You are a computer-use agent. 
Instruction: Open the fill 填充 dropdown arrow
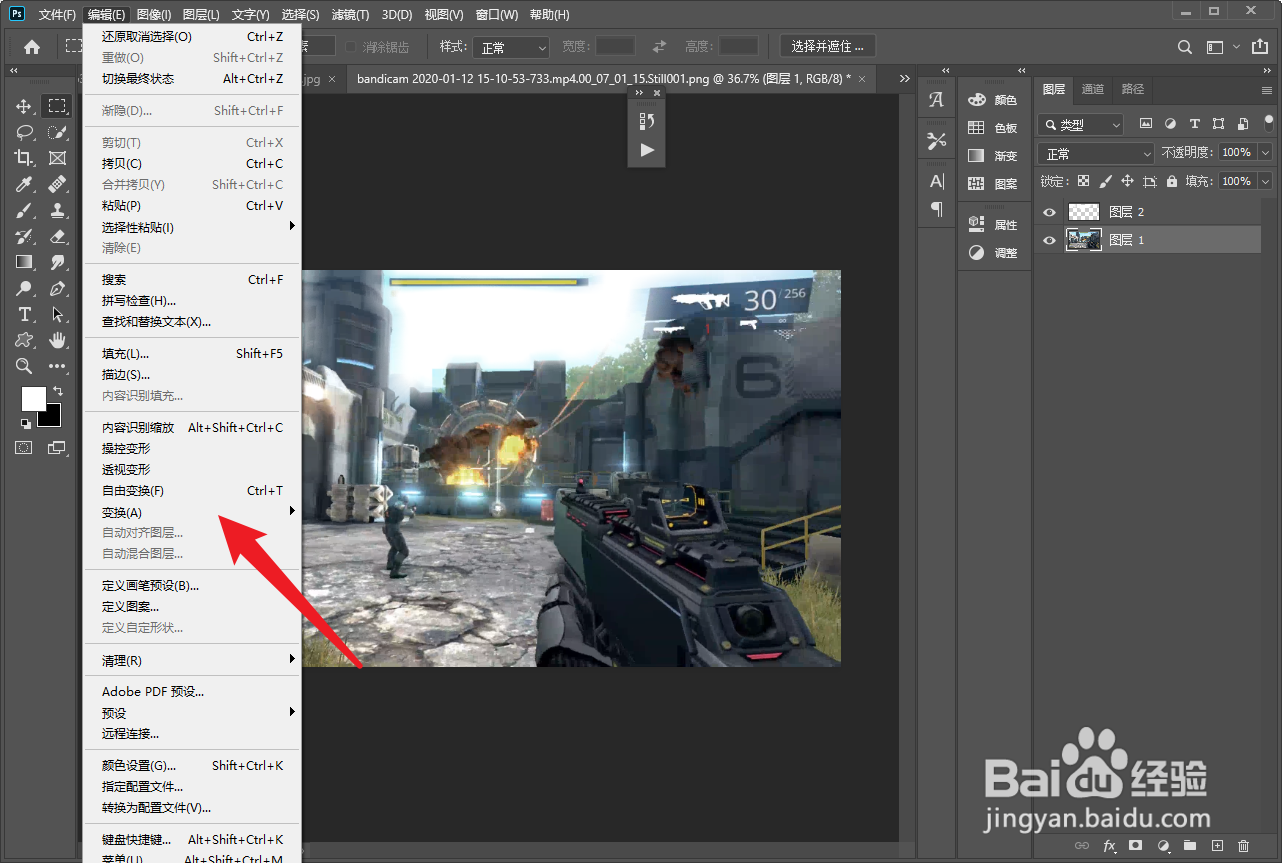click(x=1265, y=181)
